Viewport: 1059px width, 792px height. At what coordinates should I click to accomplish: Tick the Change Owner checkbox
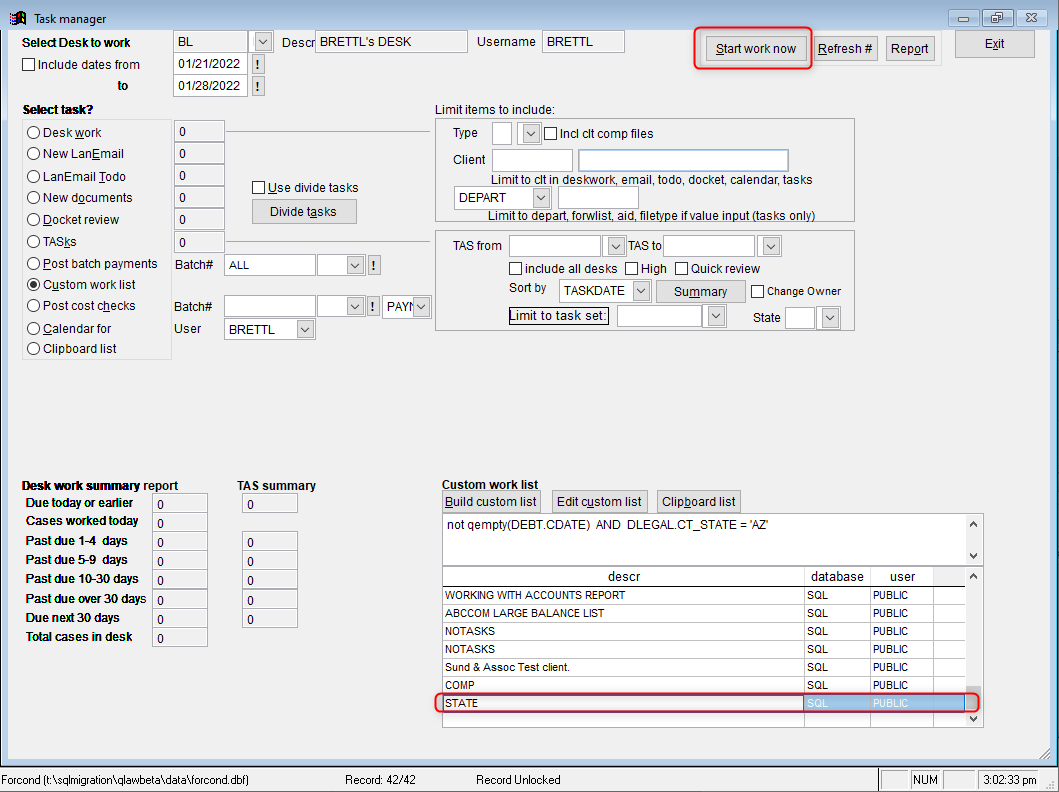758,291
